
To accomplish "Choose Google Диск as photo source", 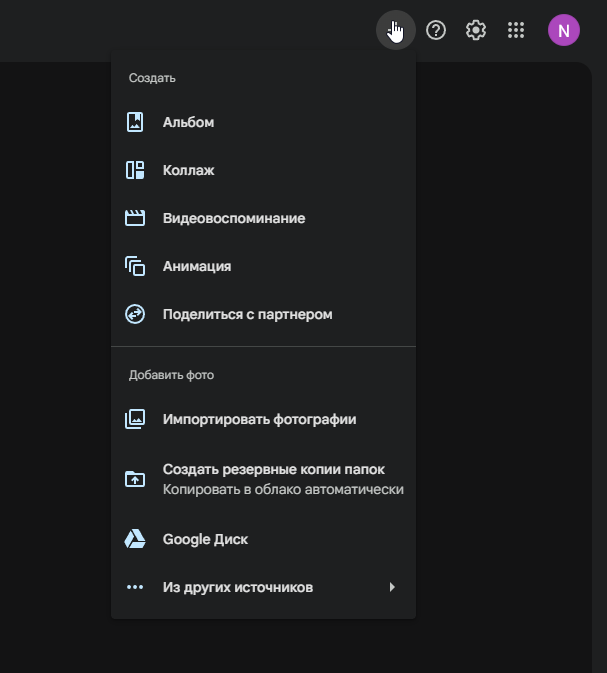I will coord(263,539).
